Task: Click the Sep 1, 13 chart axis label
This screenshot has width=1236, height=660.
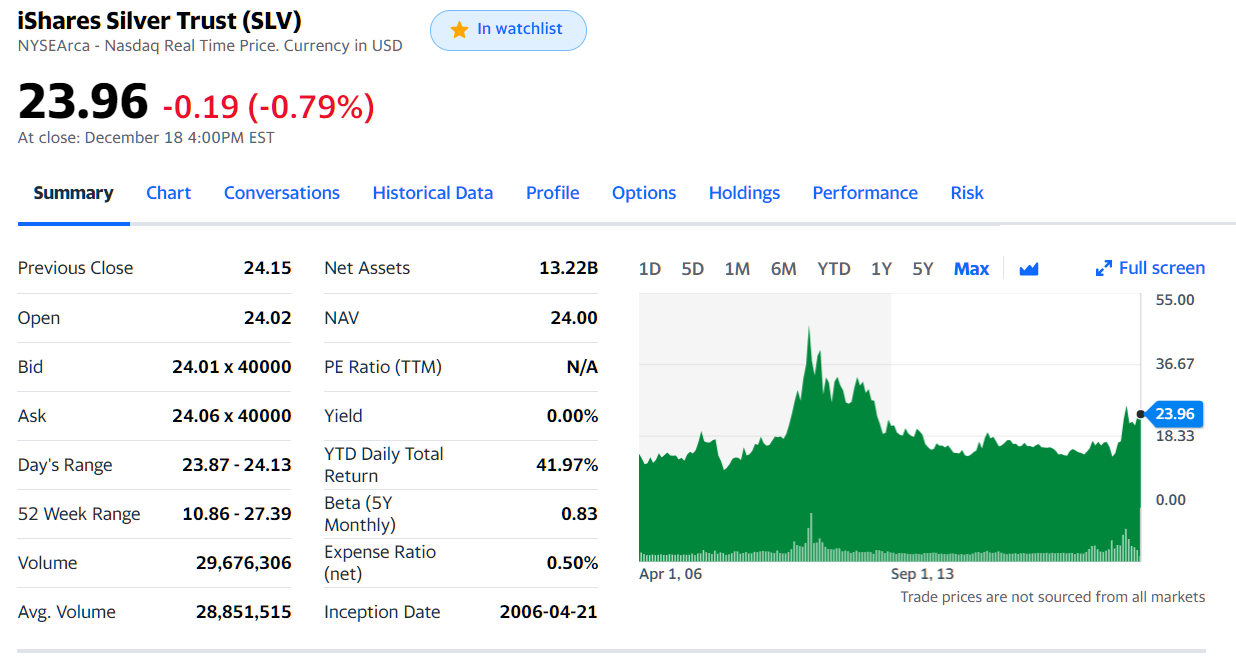Action: (922, 574)
